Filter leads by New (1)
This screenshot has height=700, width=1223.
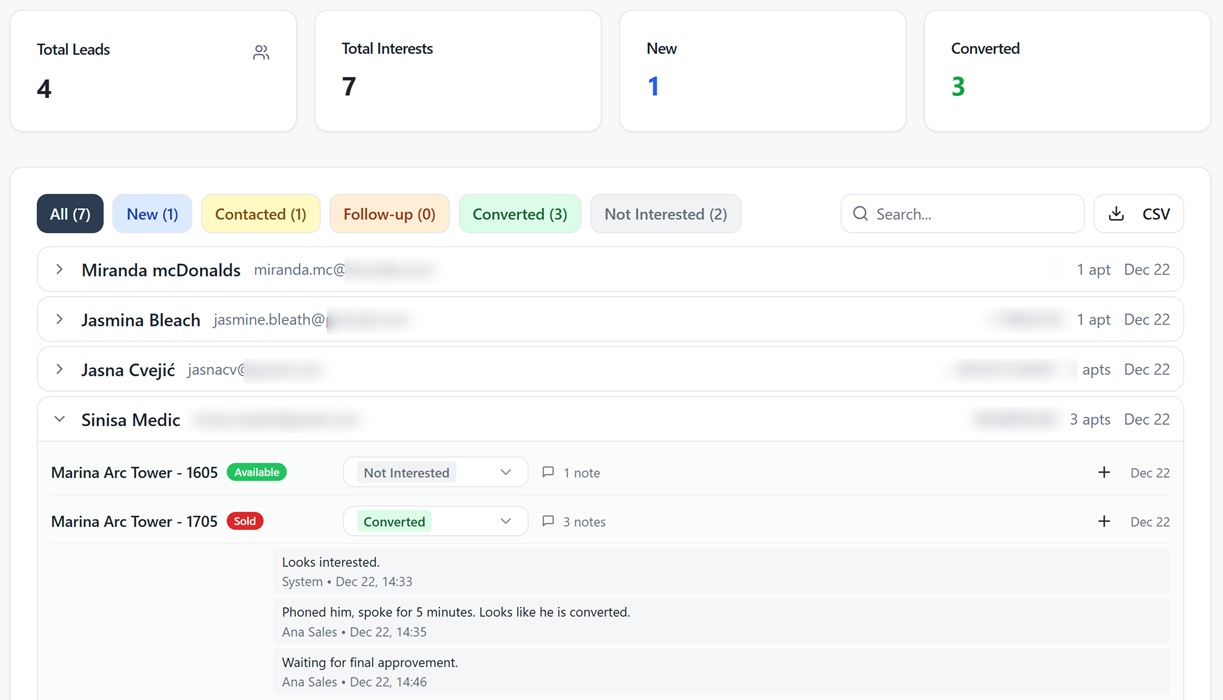coord(152,214)
